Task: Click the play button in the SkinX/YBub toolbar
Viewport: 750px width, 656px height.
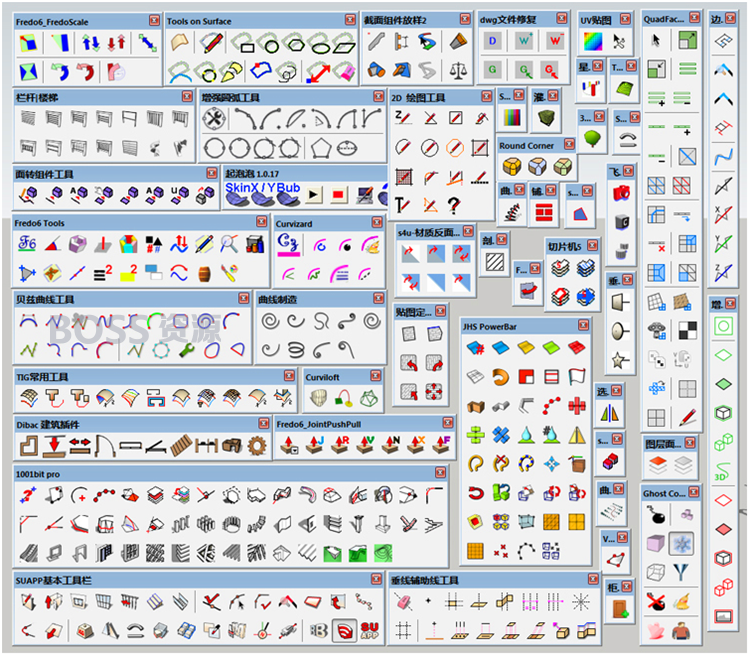Action: [313, 195]
